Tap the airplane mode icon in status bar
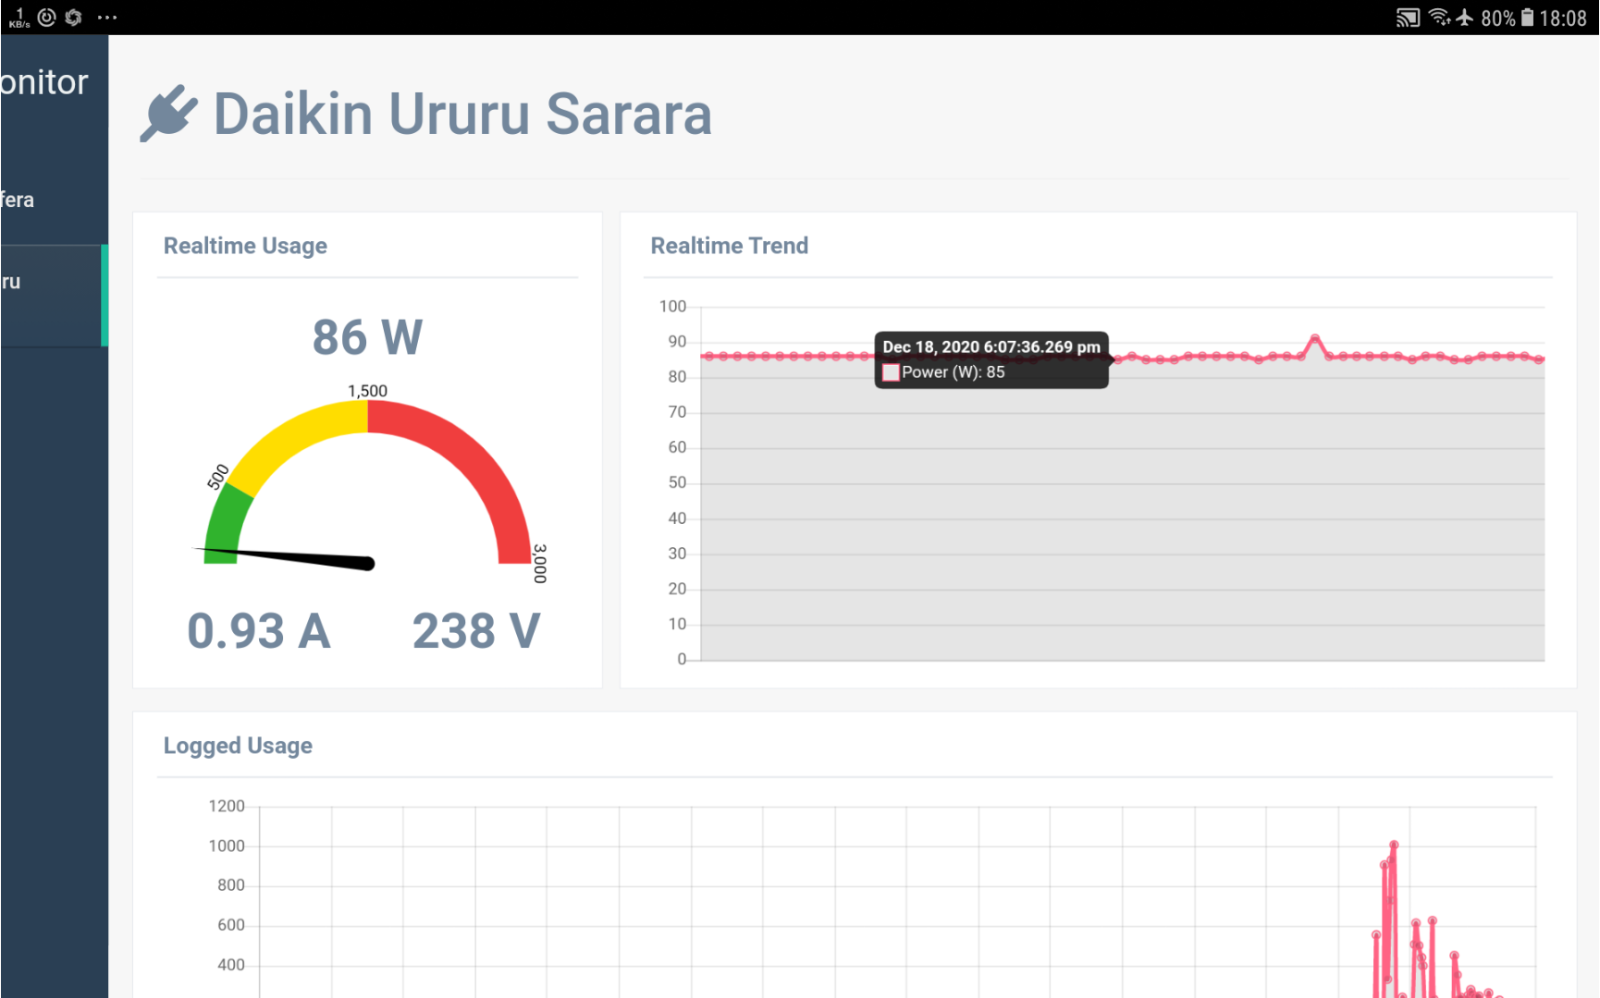The image size is (1600, 998). 1465,17
